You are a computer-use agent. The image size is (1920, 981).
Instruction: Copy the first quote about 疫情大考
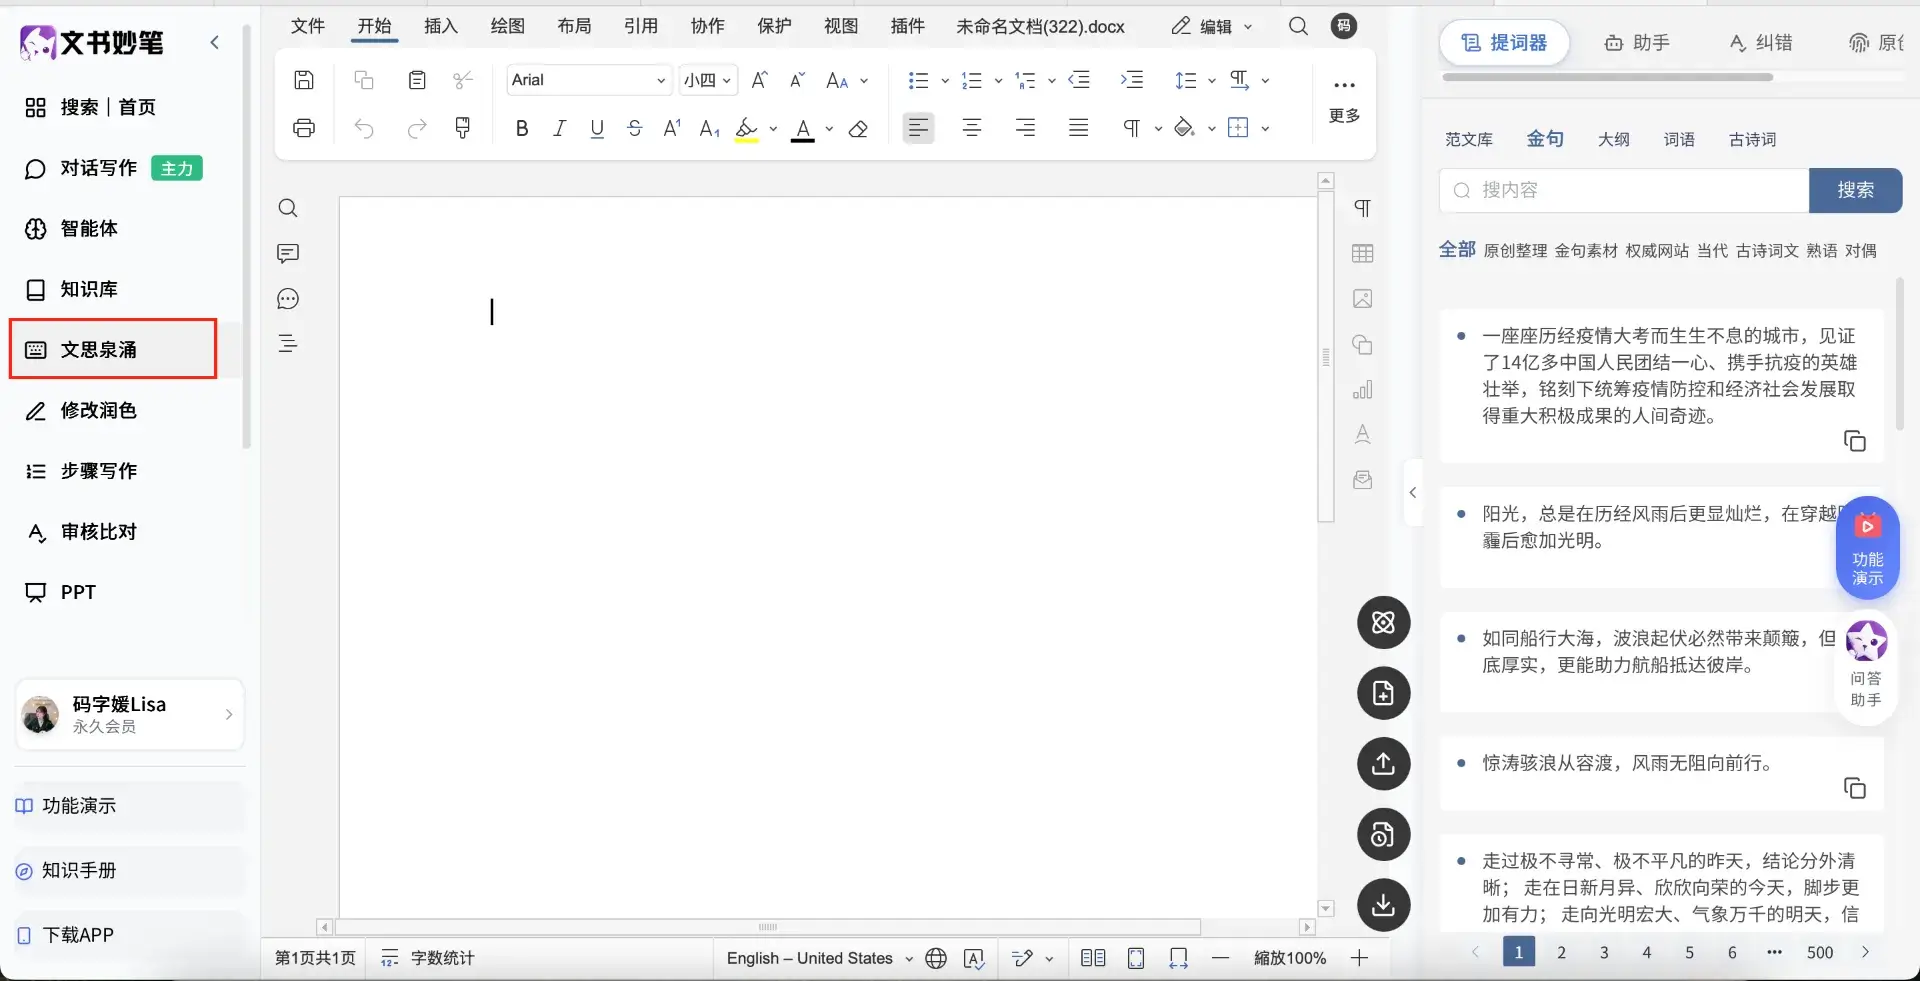1854,441
